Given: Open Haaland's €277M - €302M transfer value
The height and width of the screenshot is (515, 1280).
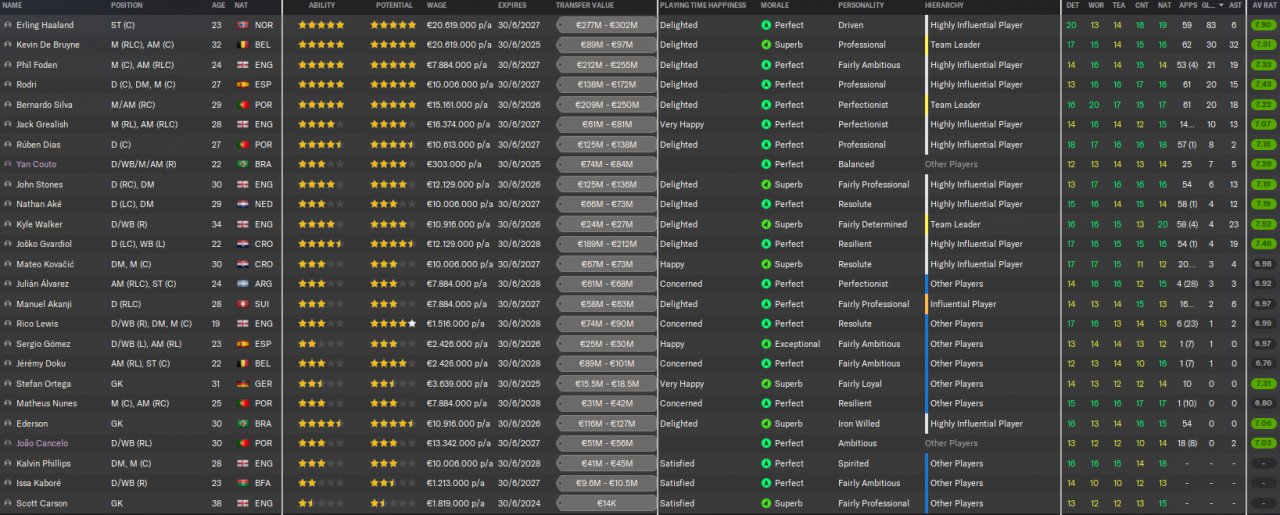Looking at the screenshot, I should coord(606,25).
